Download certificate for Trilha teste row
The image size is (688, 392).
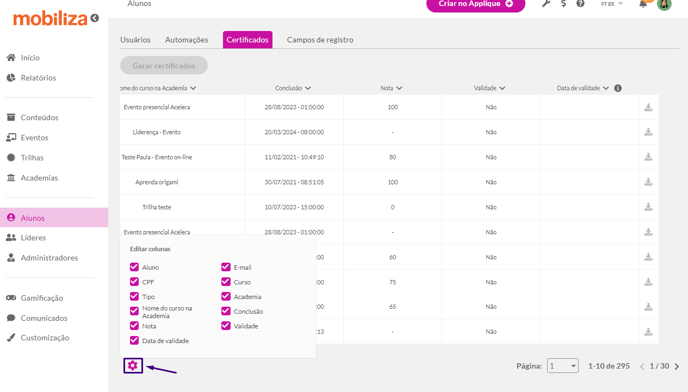(648, 207)
